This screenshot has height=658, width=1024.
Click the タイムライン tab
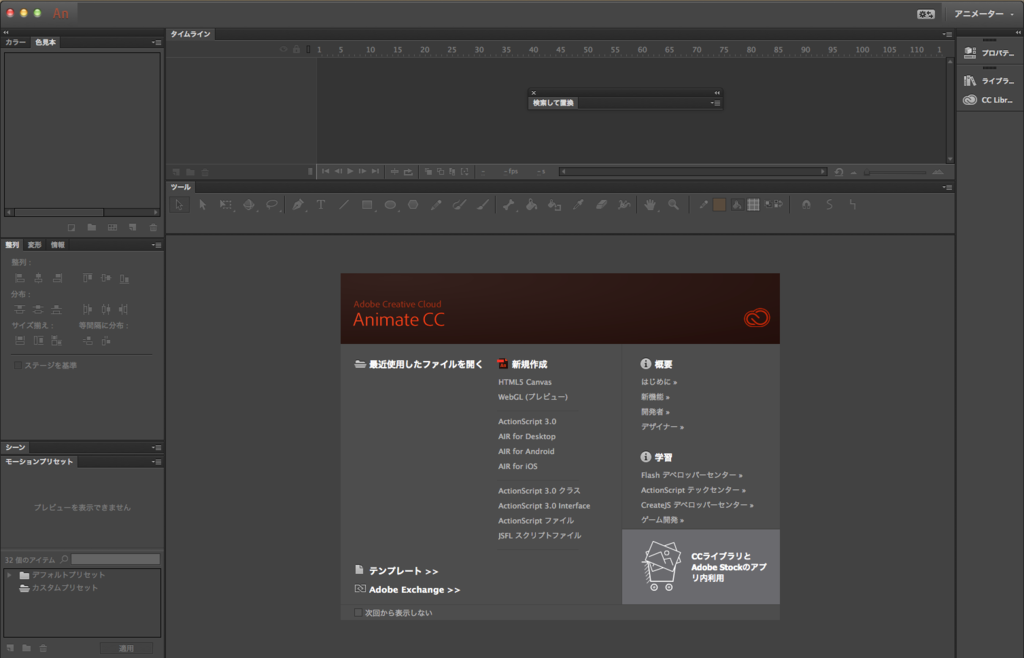[191, 34]
